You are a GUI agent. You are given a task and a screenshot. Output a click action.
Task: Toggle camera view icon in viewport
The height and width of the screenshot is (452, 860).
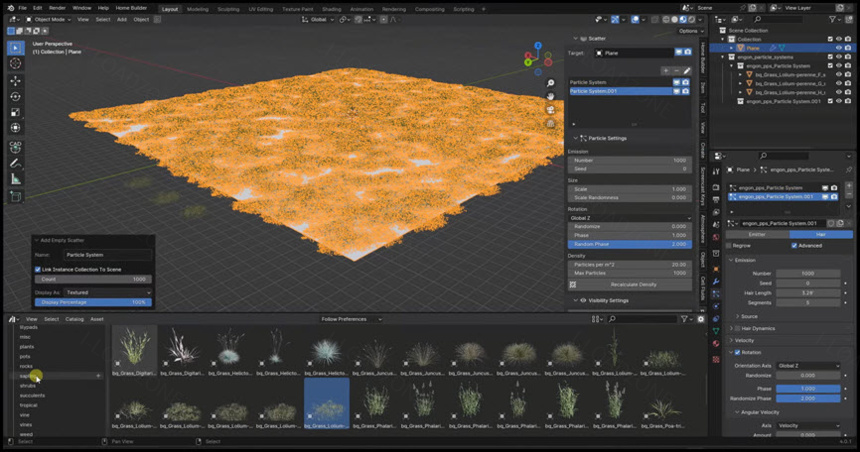(550, 110)
